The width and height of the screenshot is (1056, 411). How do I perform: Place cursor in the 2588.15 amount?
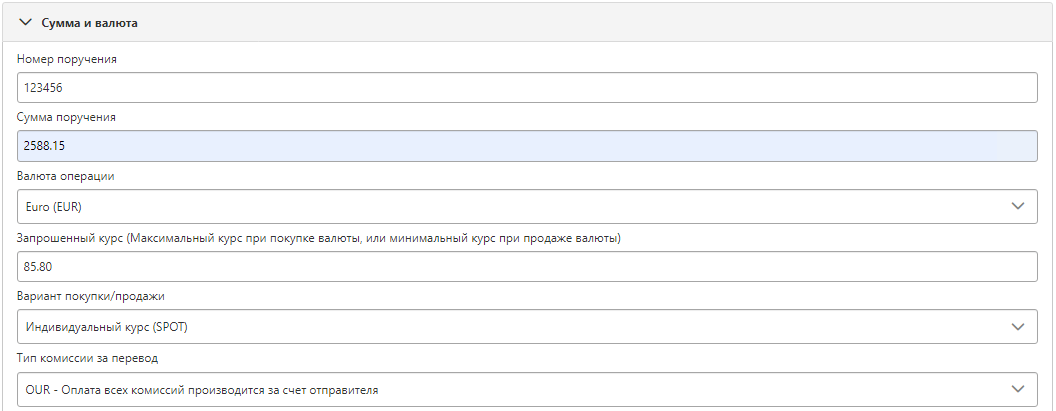click(44, 146)
